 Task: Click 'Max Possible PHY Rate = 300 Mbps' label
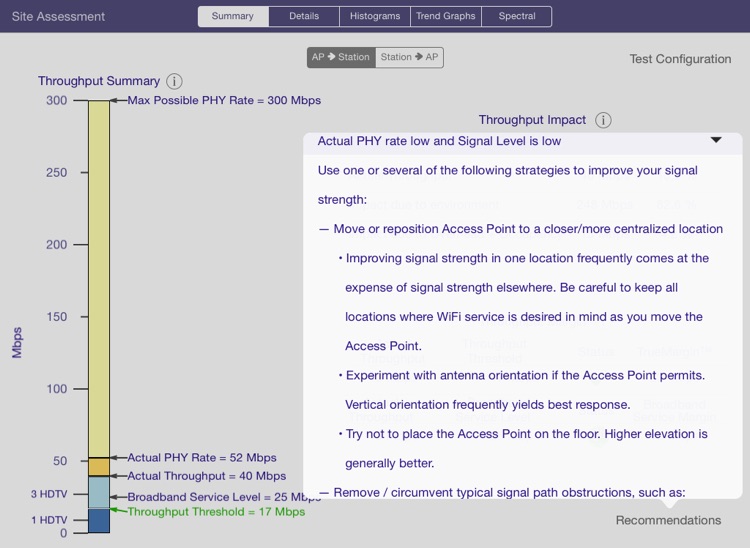point(224,100)
